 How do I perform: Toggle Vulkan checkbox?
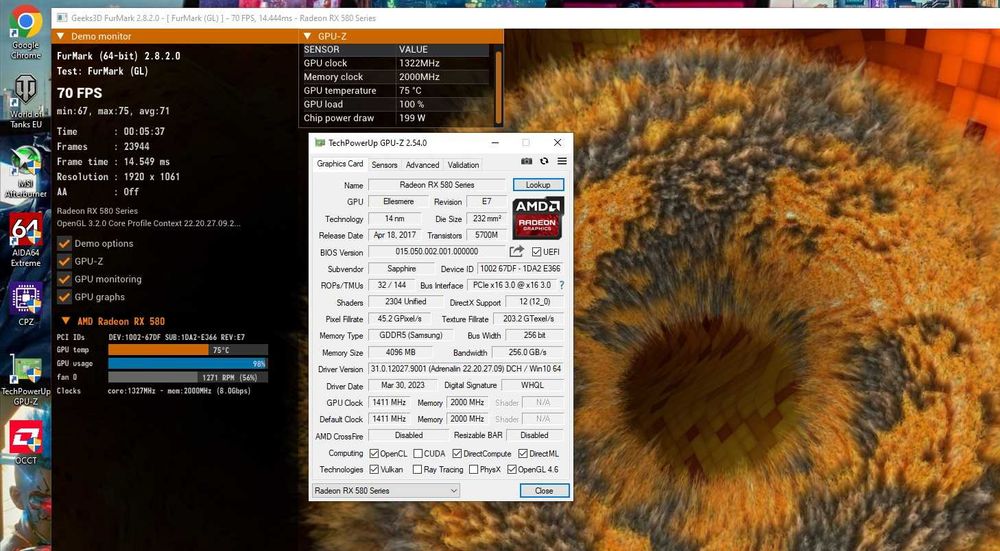(x=374, y=469)
